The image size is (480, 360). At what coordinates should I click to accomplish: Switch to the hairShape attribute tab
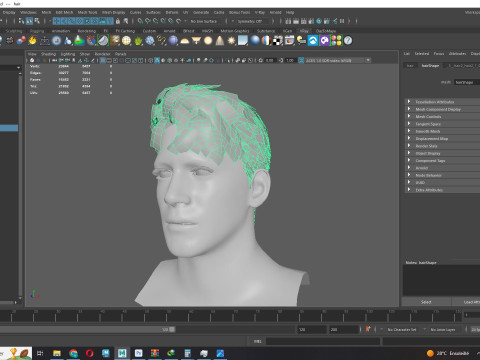click(430, 66)
